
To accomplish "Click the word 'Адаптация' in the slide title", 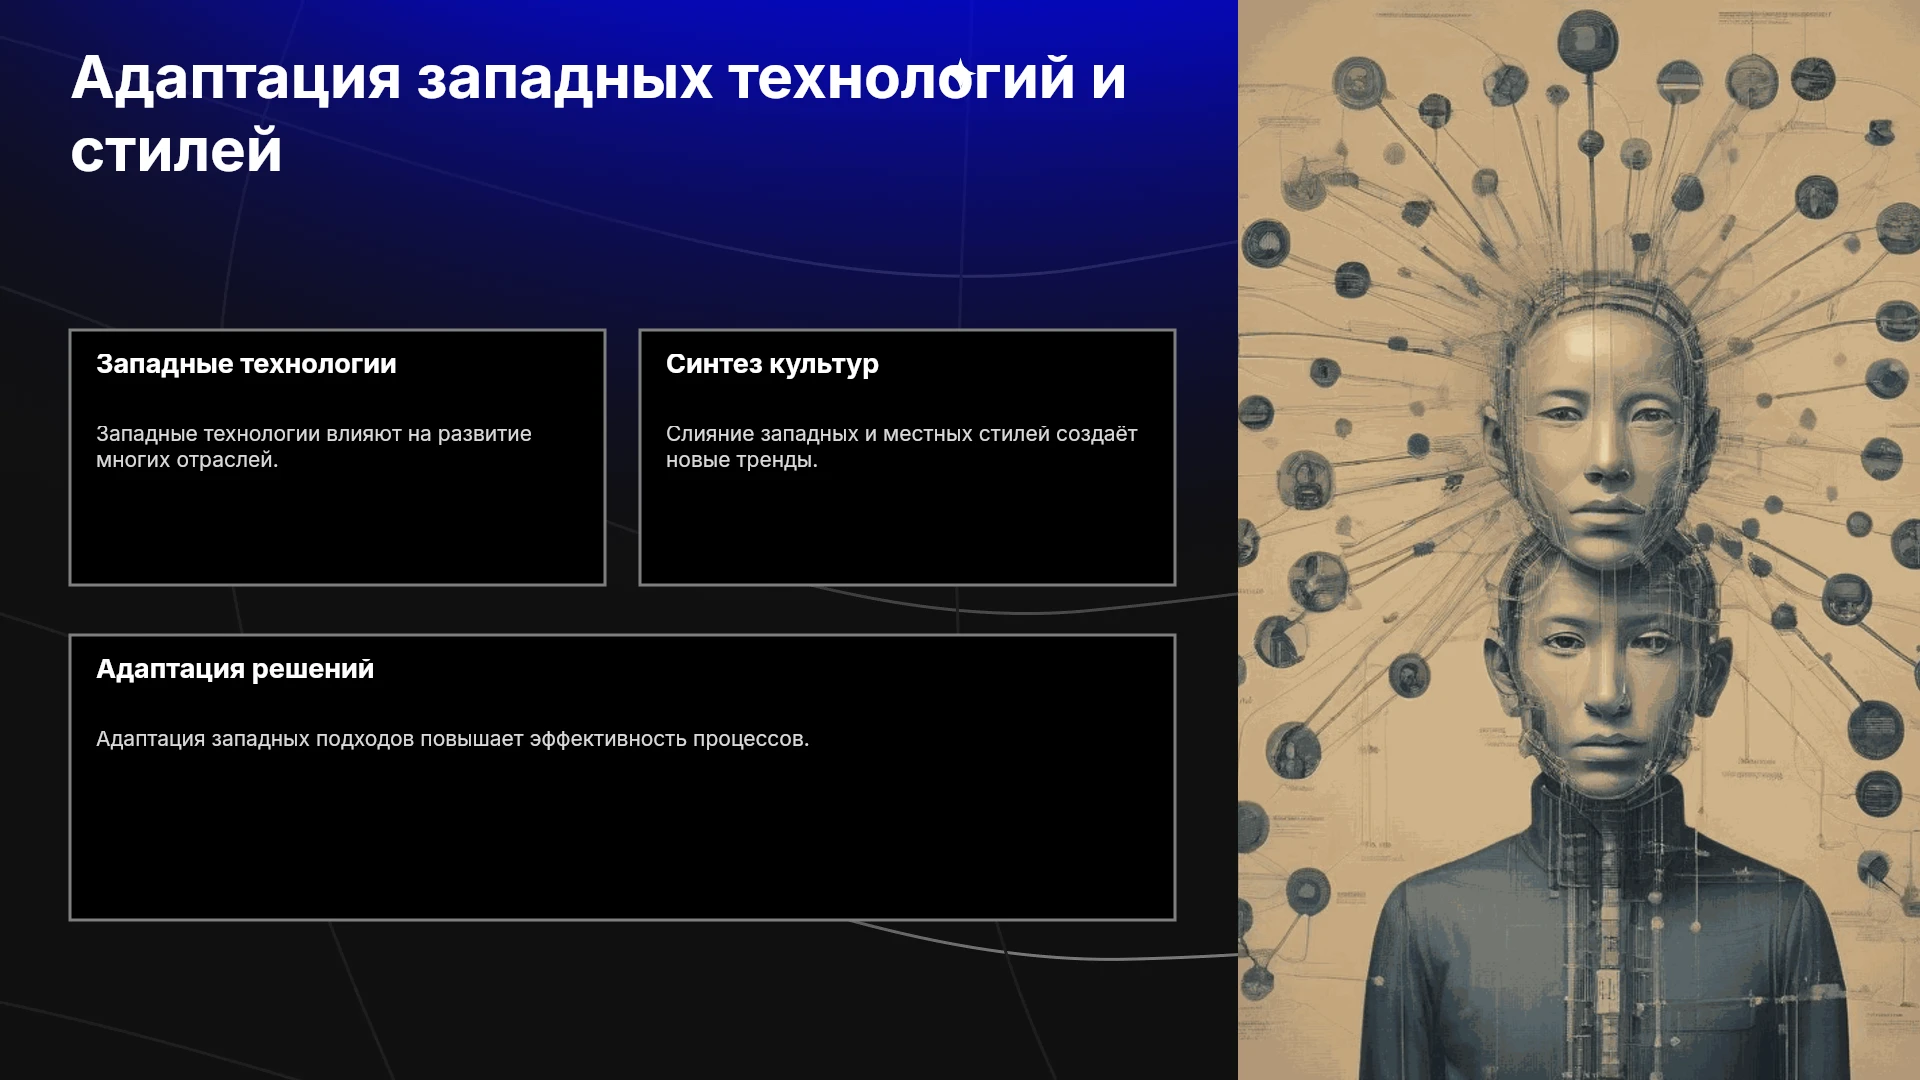I will (236, 80).
